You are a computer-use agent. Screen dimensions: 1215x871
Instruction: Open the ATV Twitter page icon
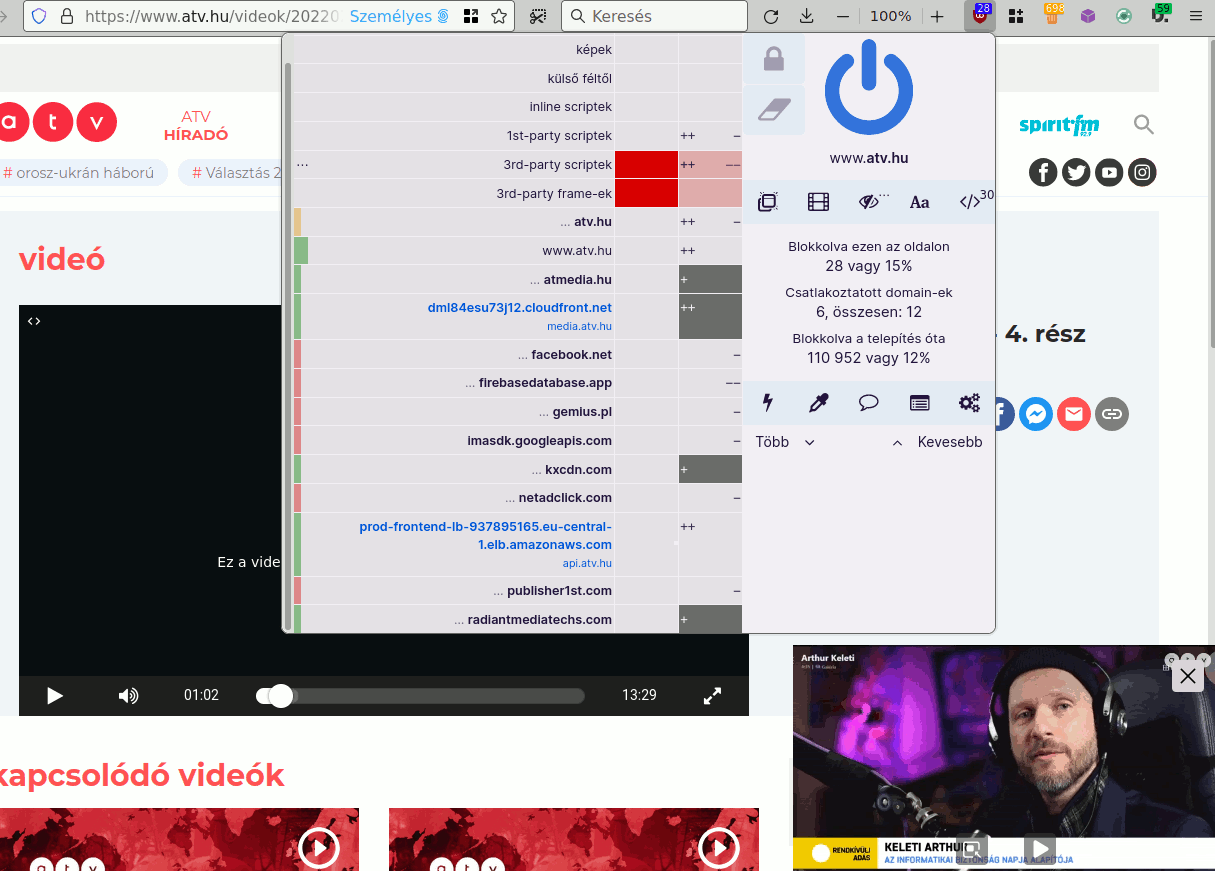coord(1076,173)
